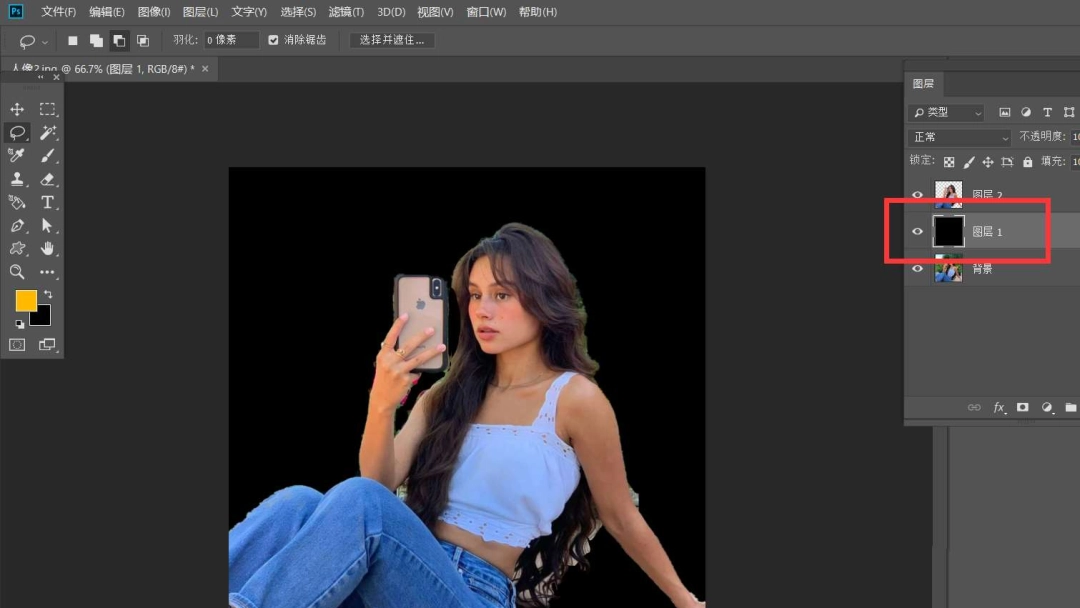Toggle lock all for the layer

(x=1028, y=162)
